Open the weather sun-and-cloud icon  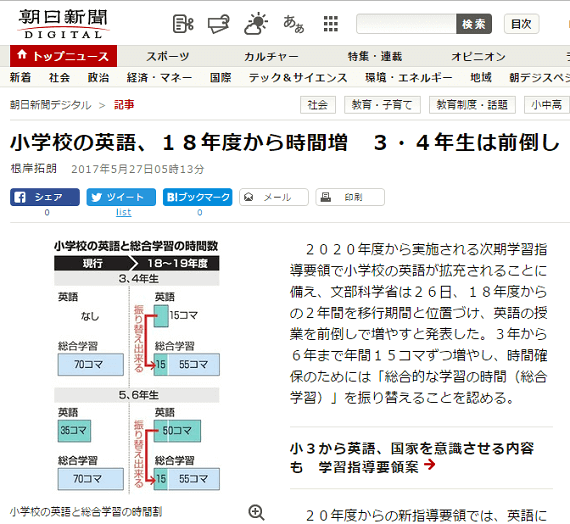click(x=256, y=24)
